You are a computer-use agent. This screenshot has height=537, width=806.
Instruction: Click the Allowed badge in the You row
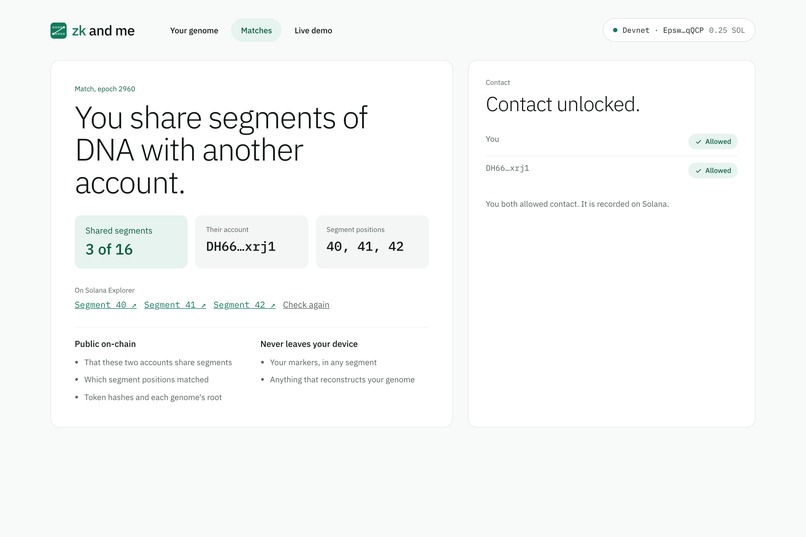pyautogui.click(x=713, y=141)
